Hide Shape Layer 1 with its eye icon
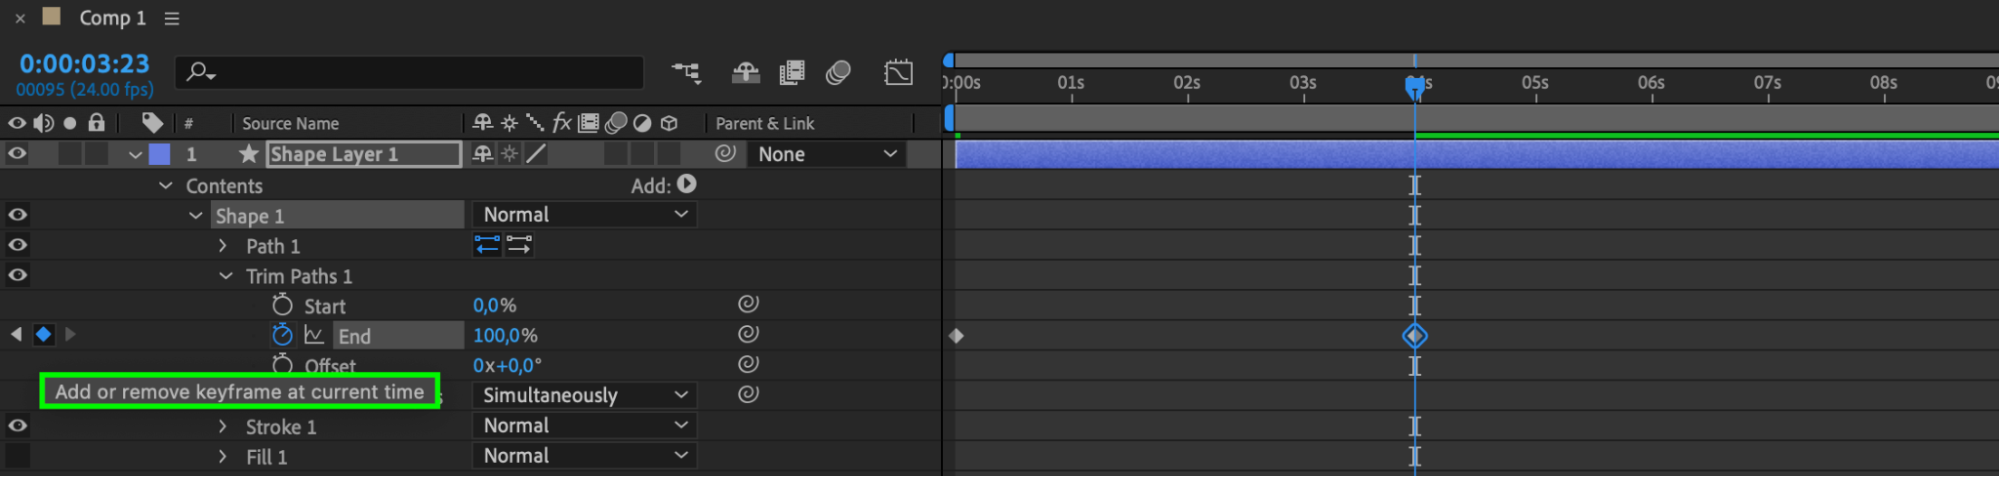This screenshot has width=1999, height=477. pos(17,154)
